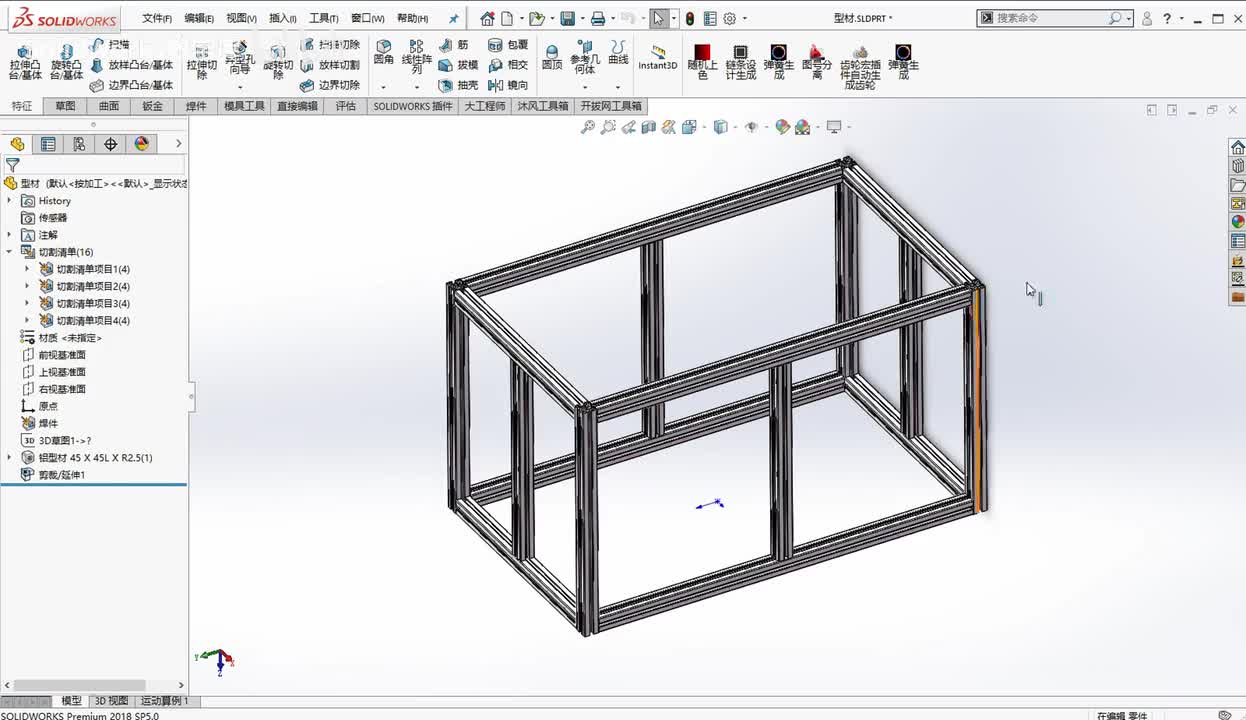
Task: Open the 线性阵列 pattern dropdown arrow
Action: pyautogui.click(x=416, y=87)
